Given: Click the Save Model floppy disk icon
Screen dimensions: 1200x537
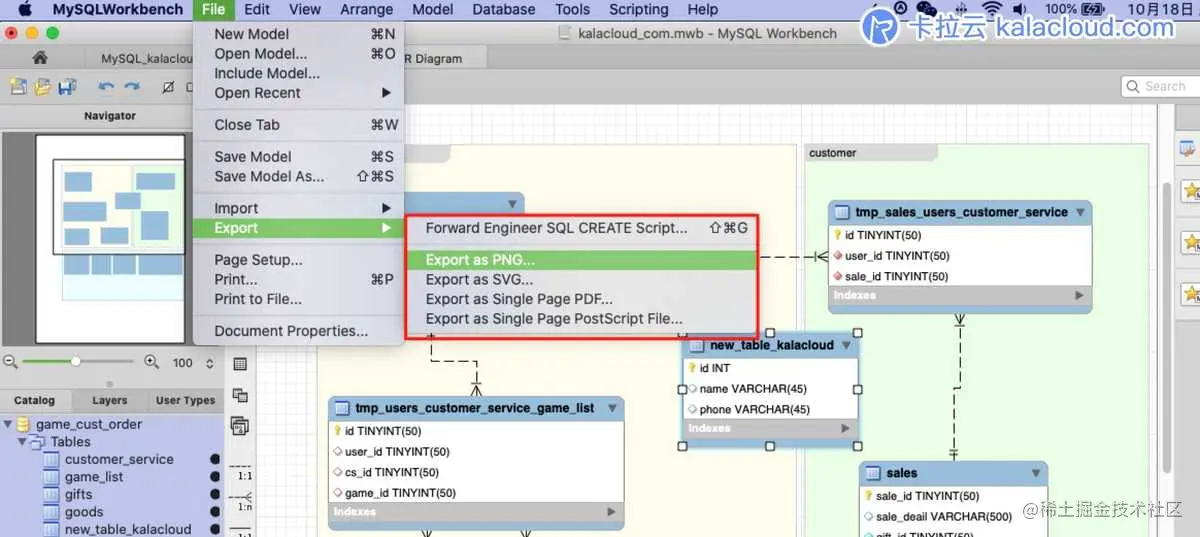Looking at the screenshot, I should coord(67,87).
